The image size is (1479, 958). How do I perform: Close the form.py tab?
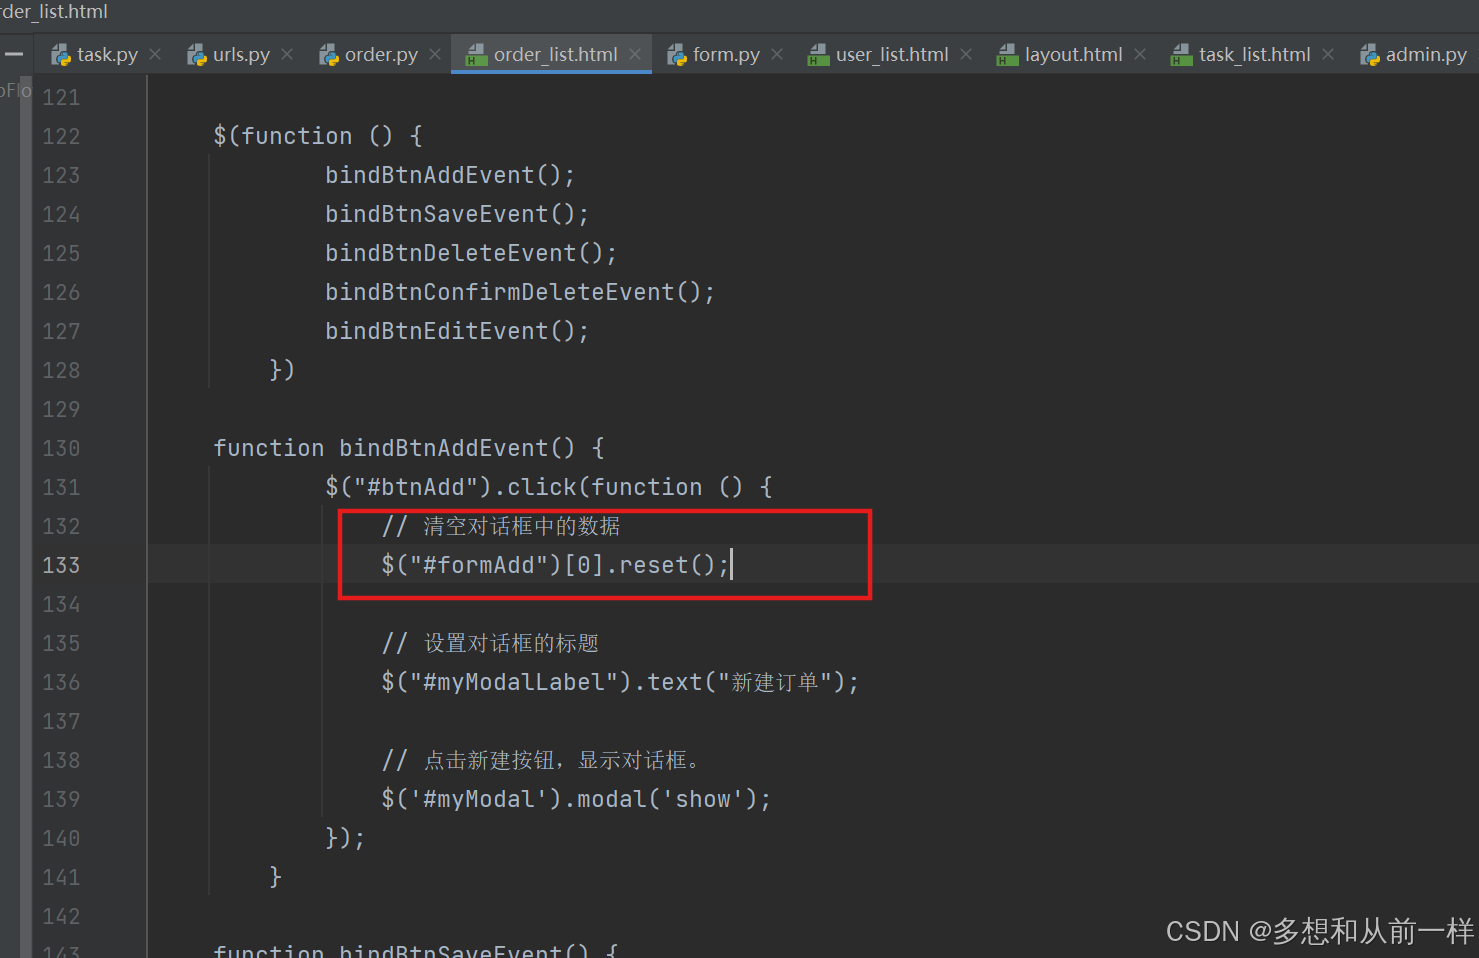click(777, 54)
